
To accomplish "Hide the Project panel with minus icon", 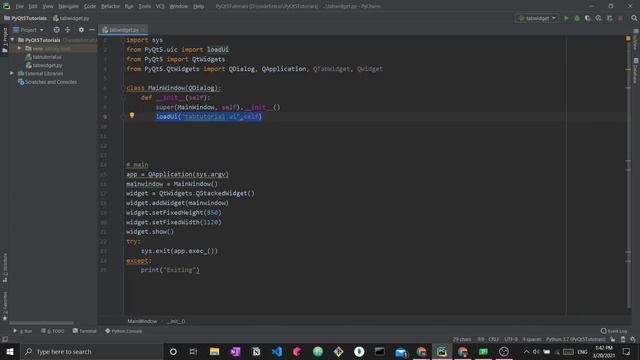I will pyautogui.click(x=92, y=30).
